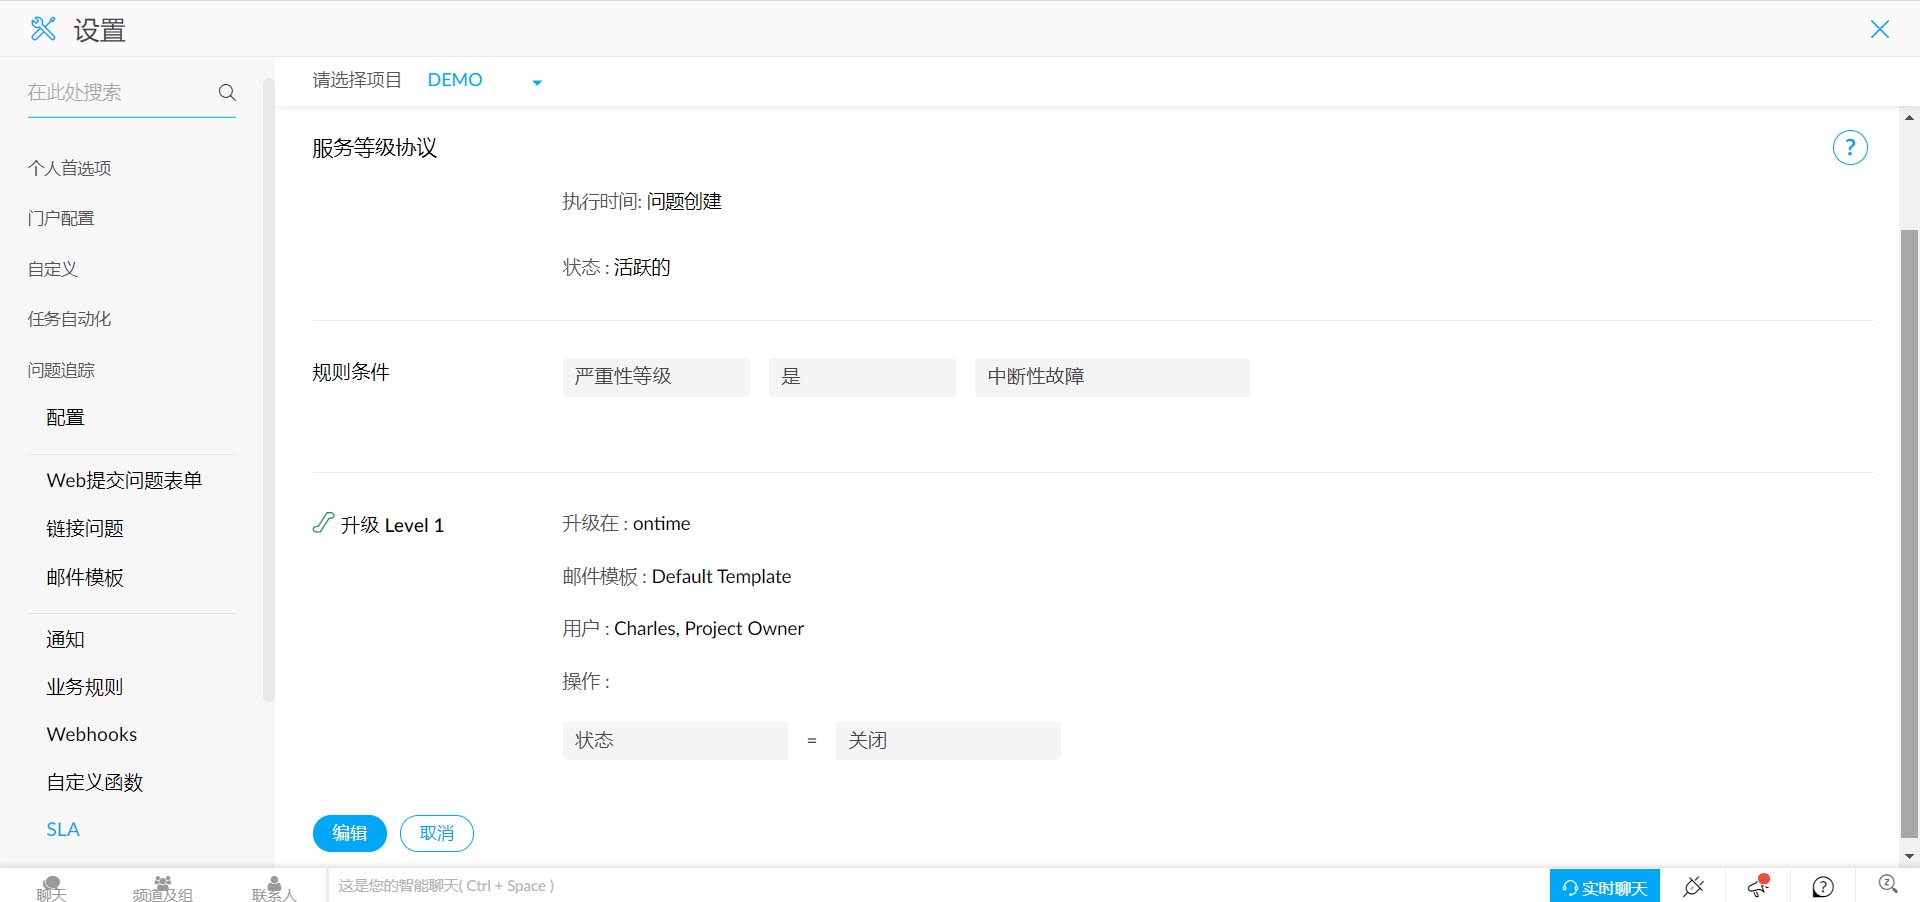Open Channels and Groups icon
The image size is (1920, 902).
point(162,888)
